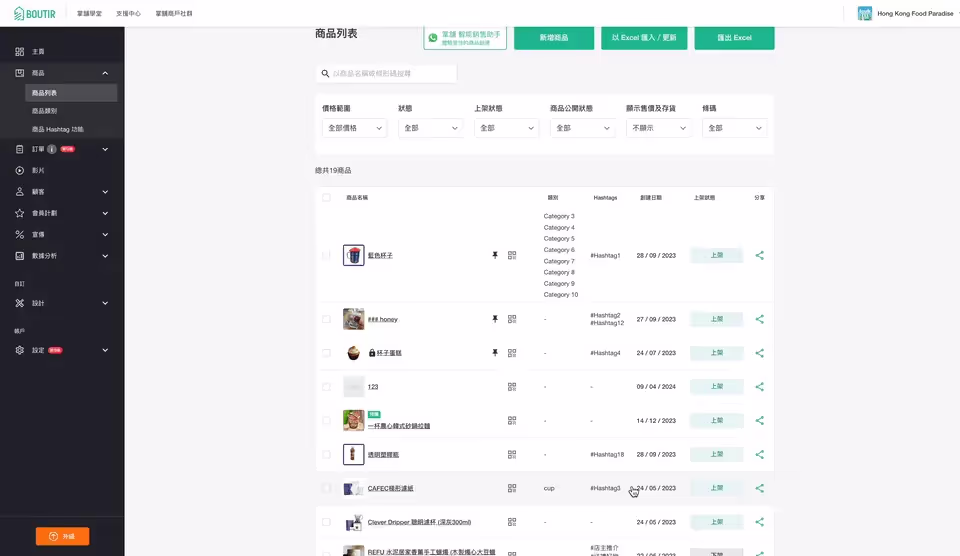The height and width of the screenshot is (556, 960).
Task: Click QR code icon for 透明塑膠瓶
Action: pyautogui.click(x=512, y=454)
